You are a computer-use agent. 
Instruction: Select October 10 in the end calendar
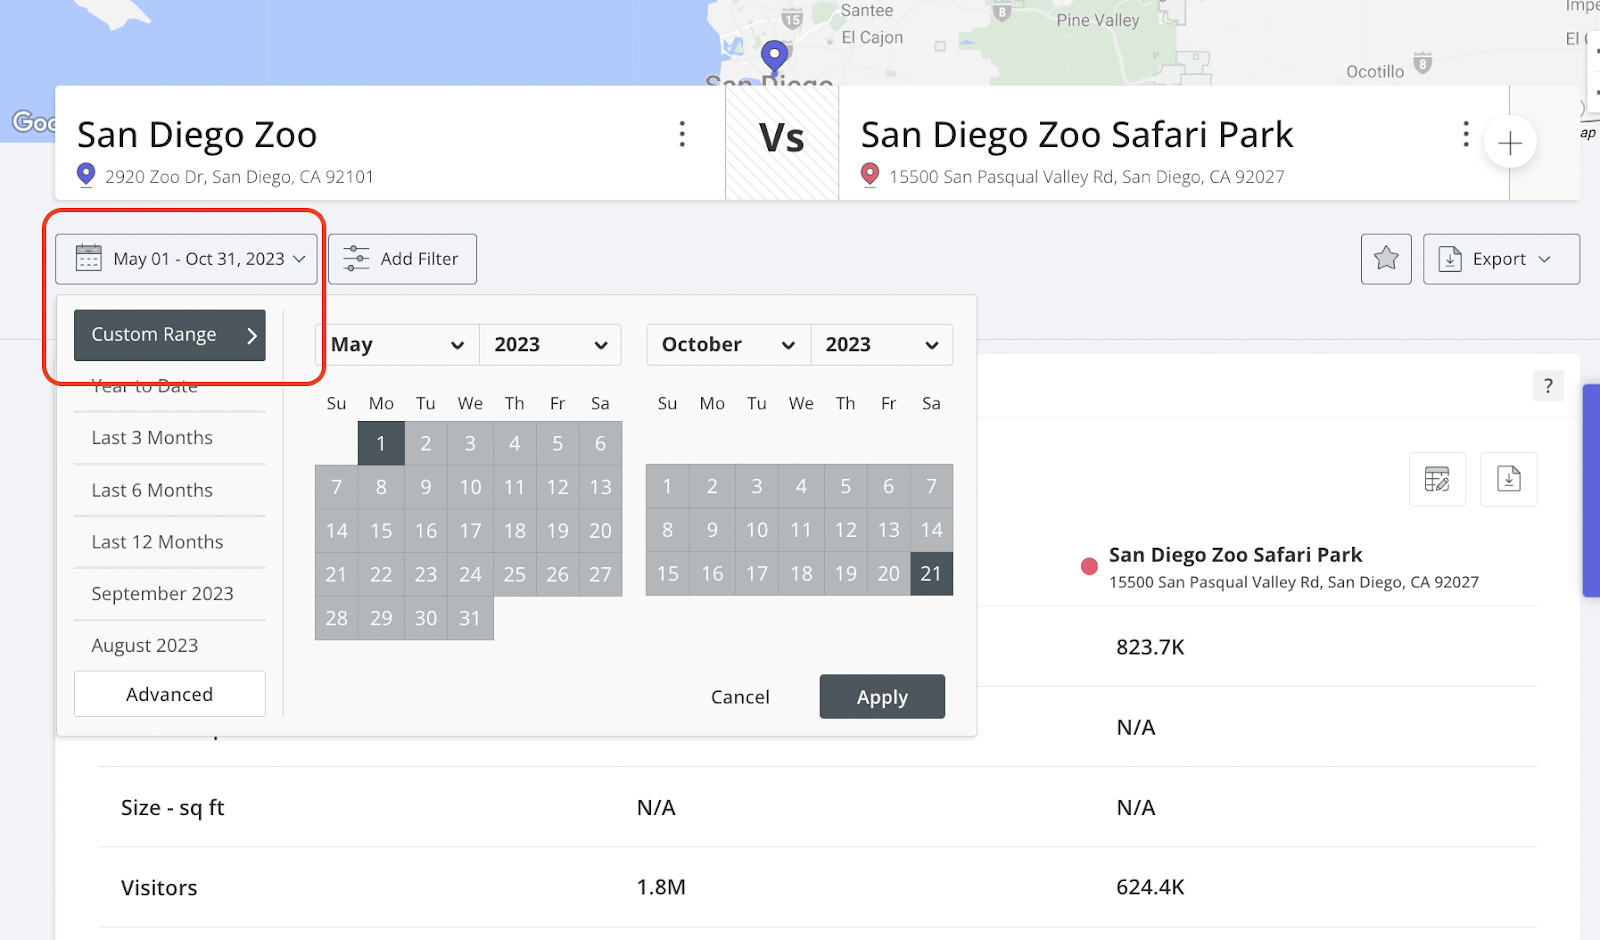pyautogui.click(x=757, y=530)
